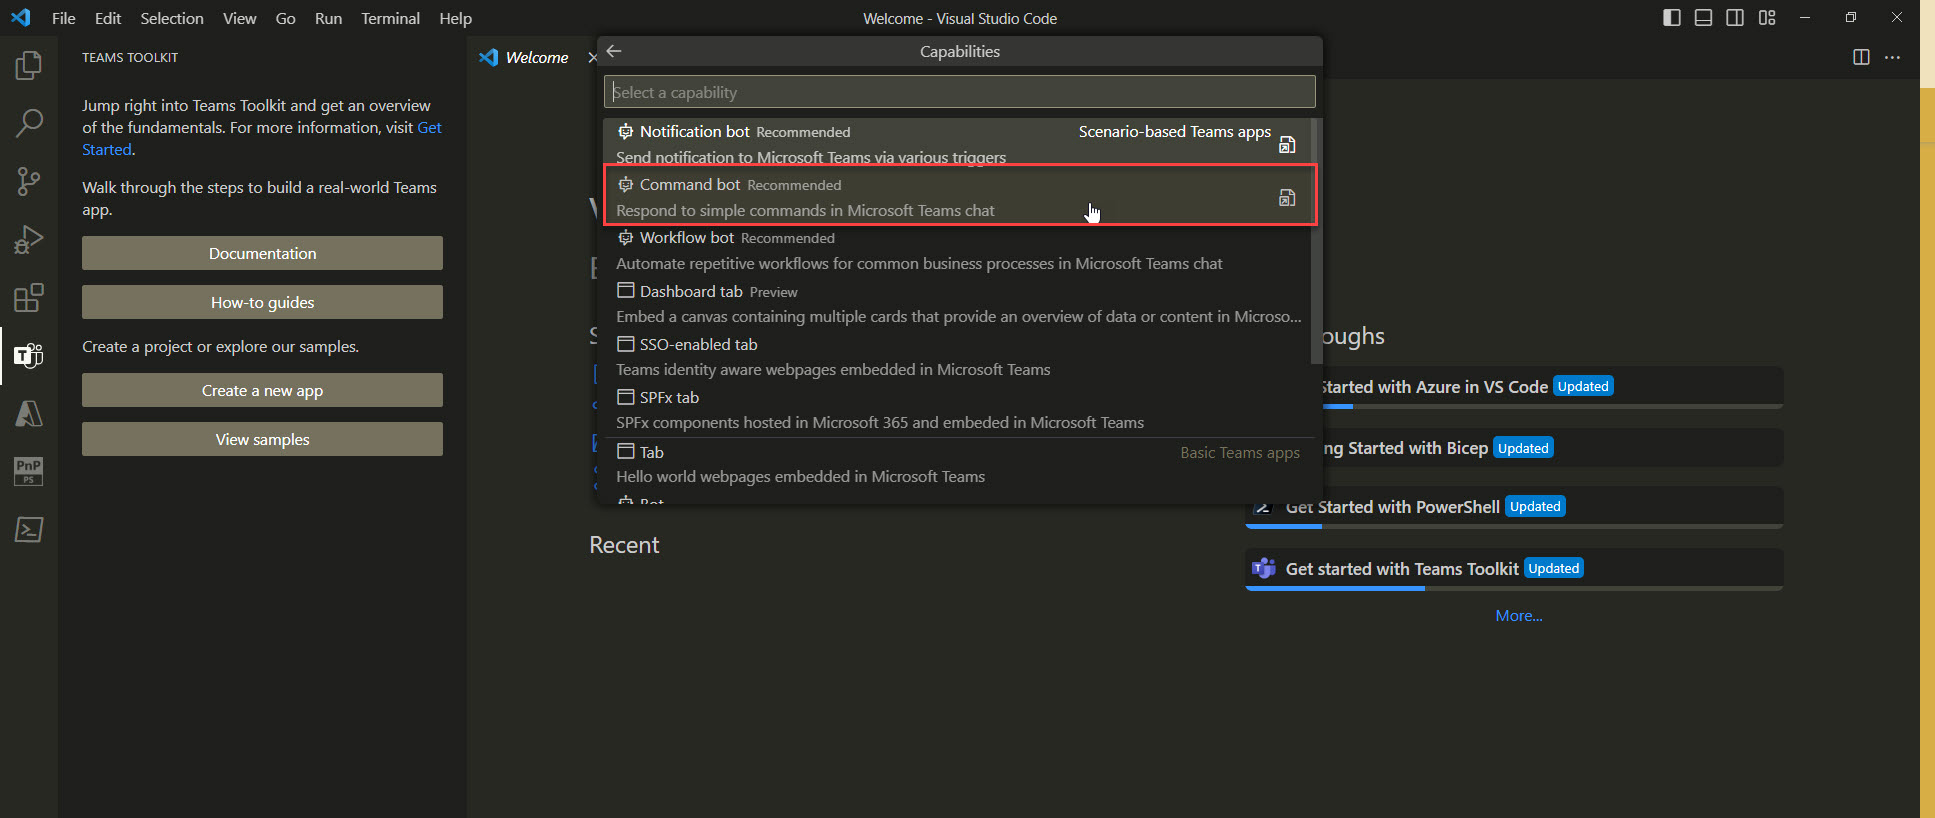
Task: Focus the Select a capability input
Action: click(x=959, y=92)
